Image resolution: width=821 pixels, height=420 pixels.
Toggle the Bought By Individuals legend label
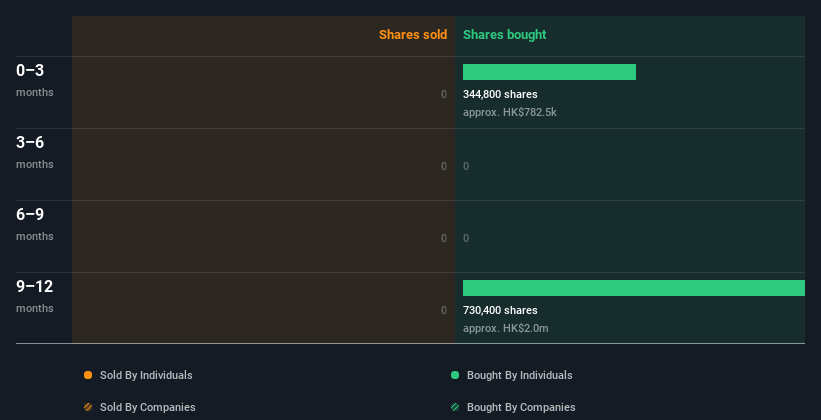pos(519,375)
